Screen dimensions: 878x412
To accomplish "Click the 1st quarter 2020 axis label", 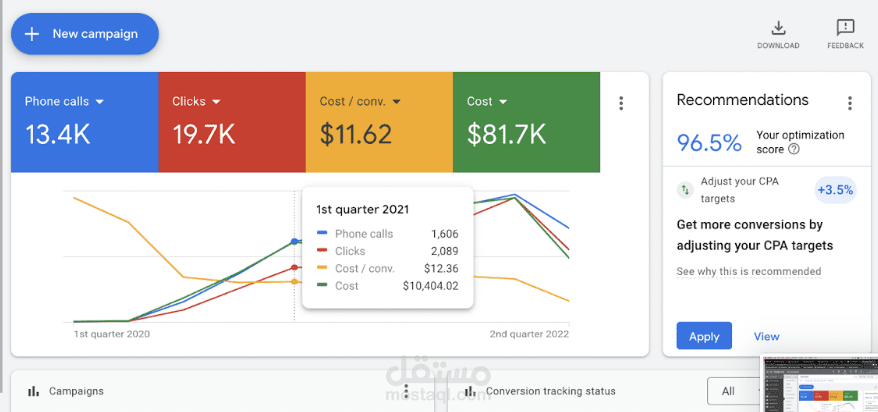I will (x=112, y=334).
